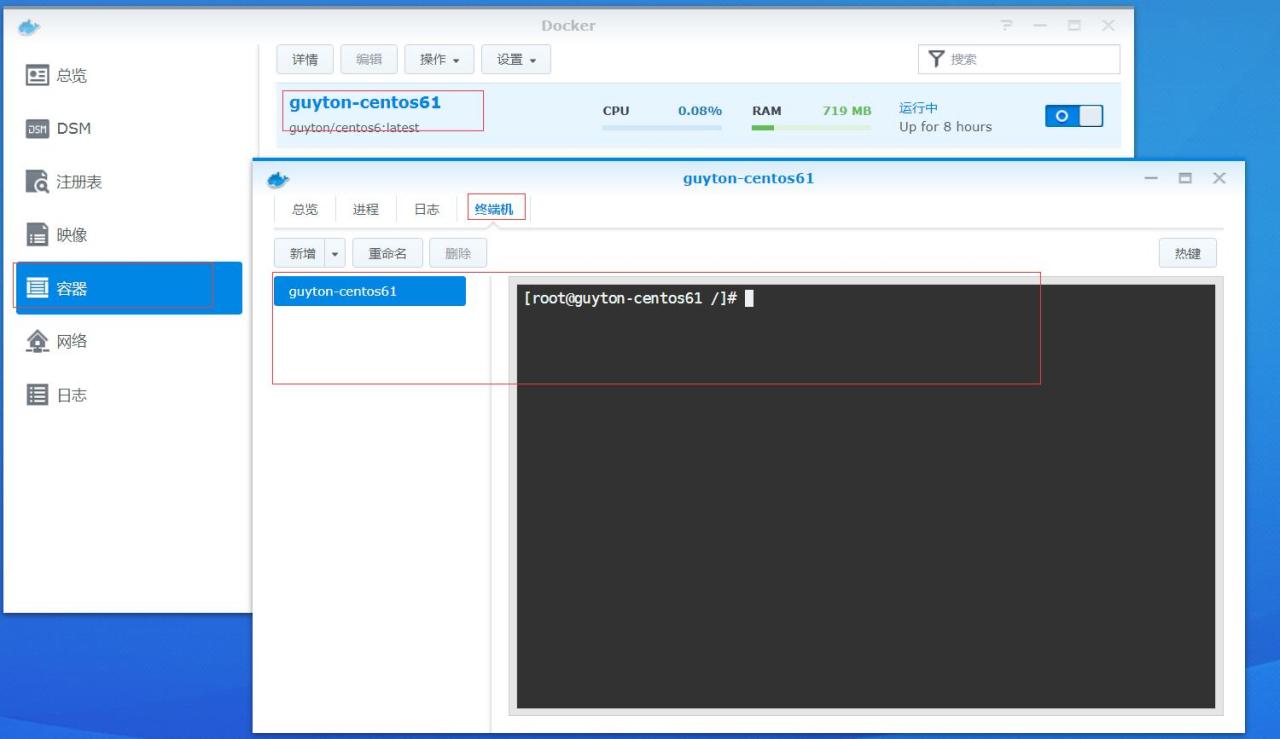
Task: Select guyton-centos61 in the terminal session list
Action: [369, 291]
